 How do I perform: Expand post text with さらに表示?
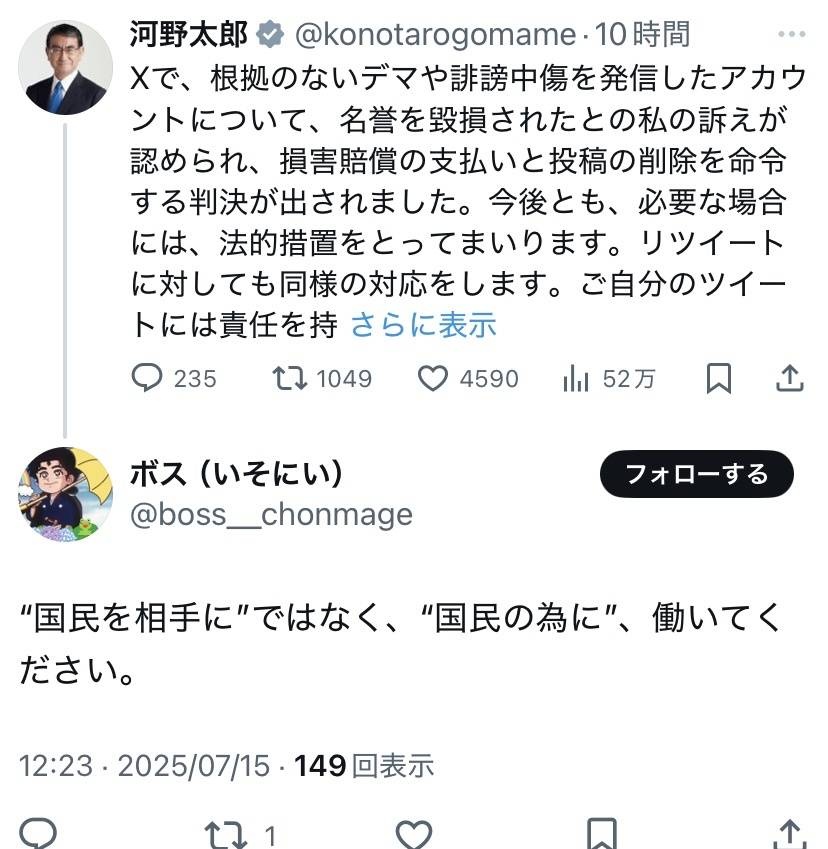[x=423, y=324]
